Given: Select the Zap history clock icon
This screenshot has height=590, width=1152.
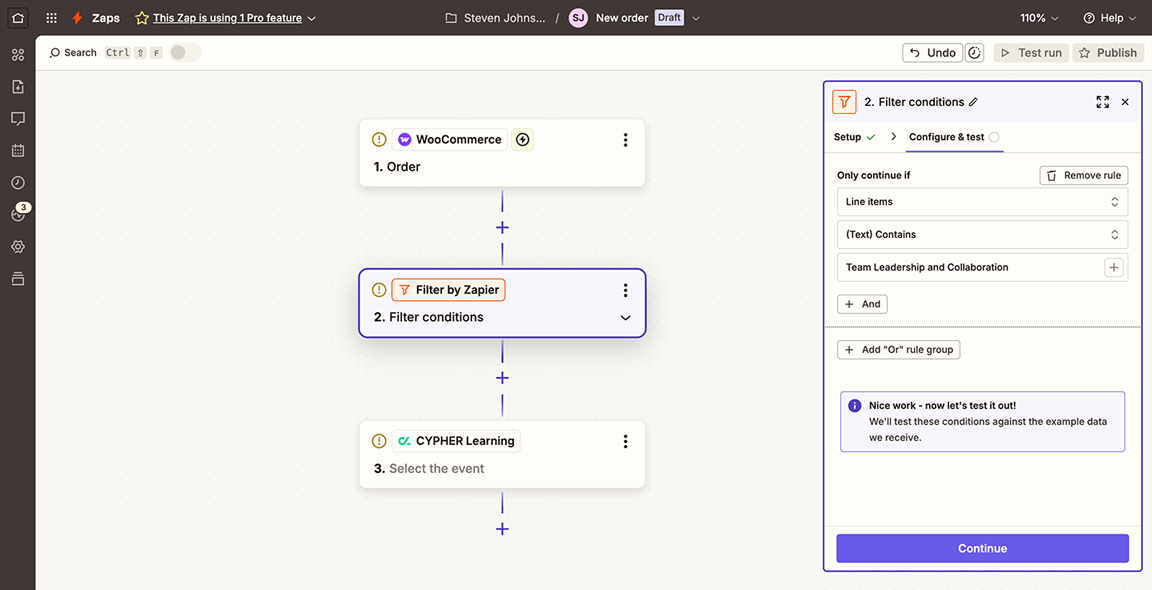Looking at the screenshot, I should pyautogui.click(x=17, y=182).
